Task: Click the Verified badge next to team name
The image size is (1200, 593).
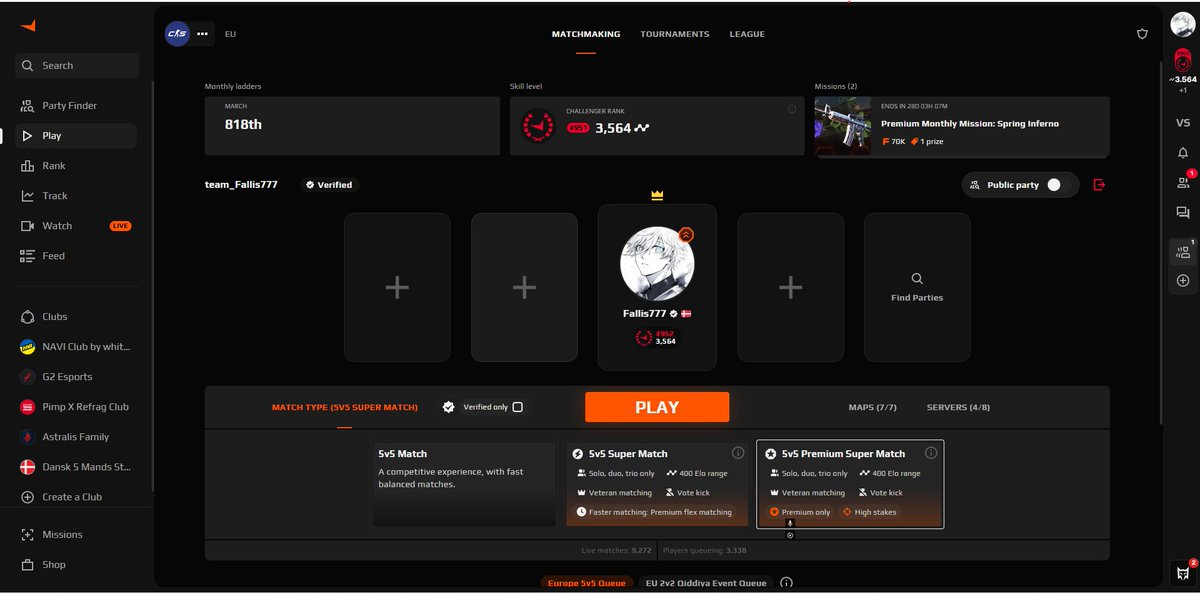Action: point(330,185)
